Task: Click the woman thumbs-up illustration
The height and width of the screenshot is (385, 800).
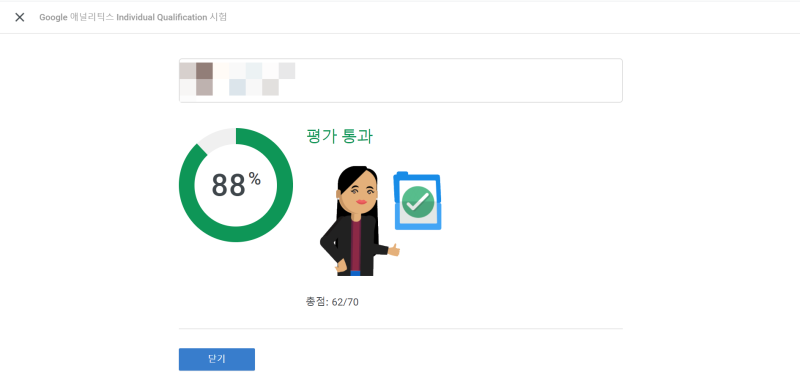Action: point(359,221)
